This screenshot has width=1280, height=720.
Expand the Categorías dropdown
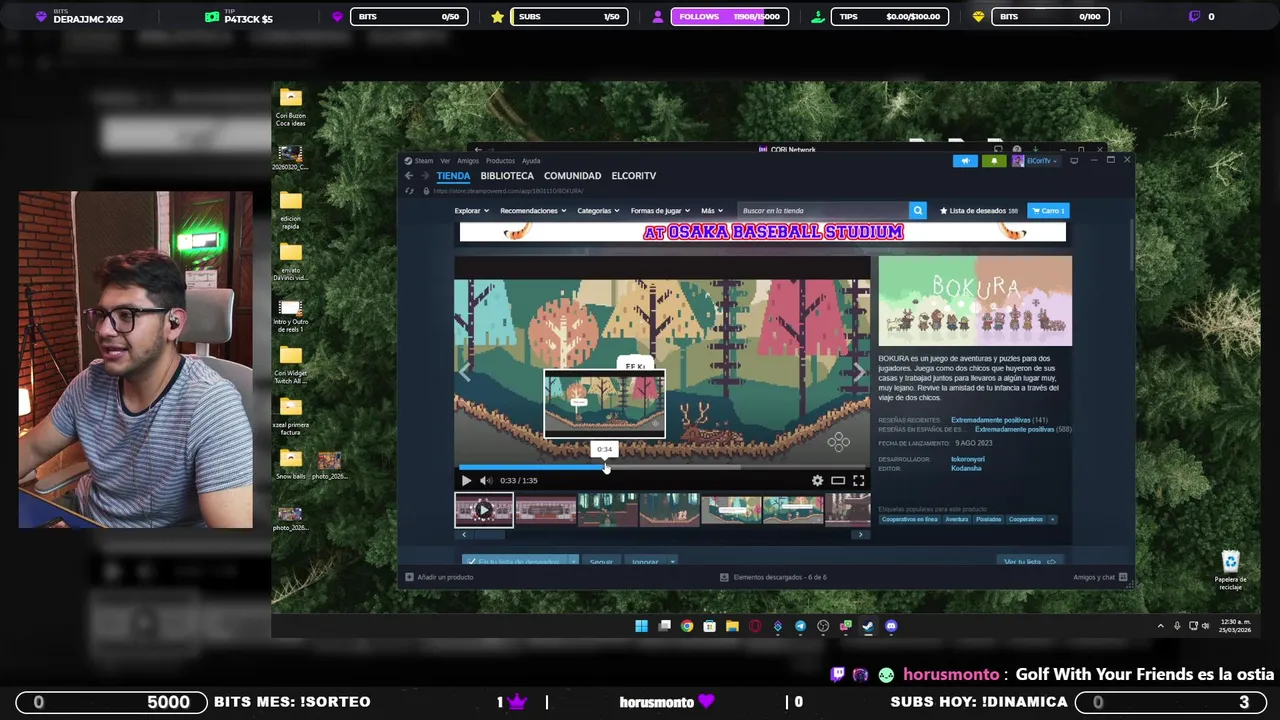click(x=598, y=211)
